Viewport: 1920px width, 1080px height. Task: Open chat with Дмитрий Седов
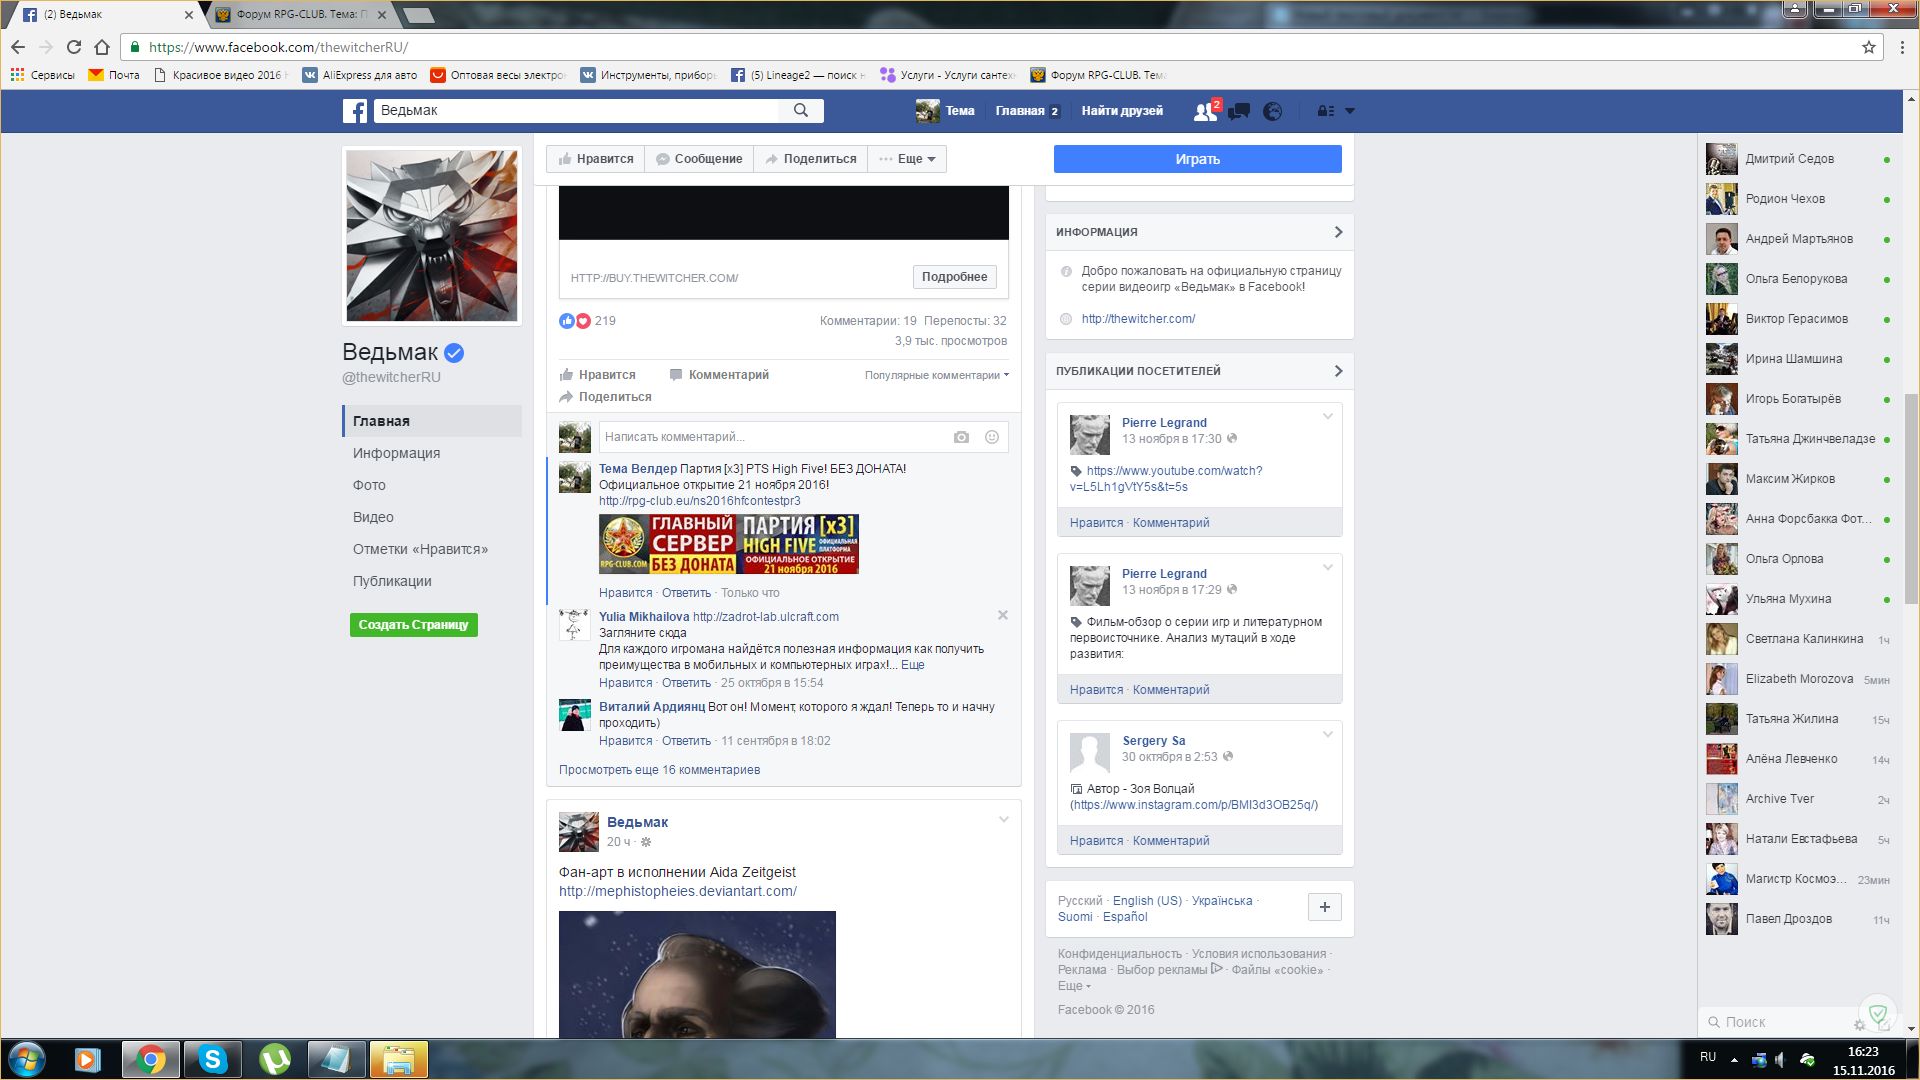click(x=1798, y=159)
